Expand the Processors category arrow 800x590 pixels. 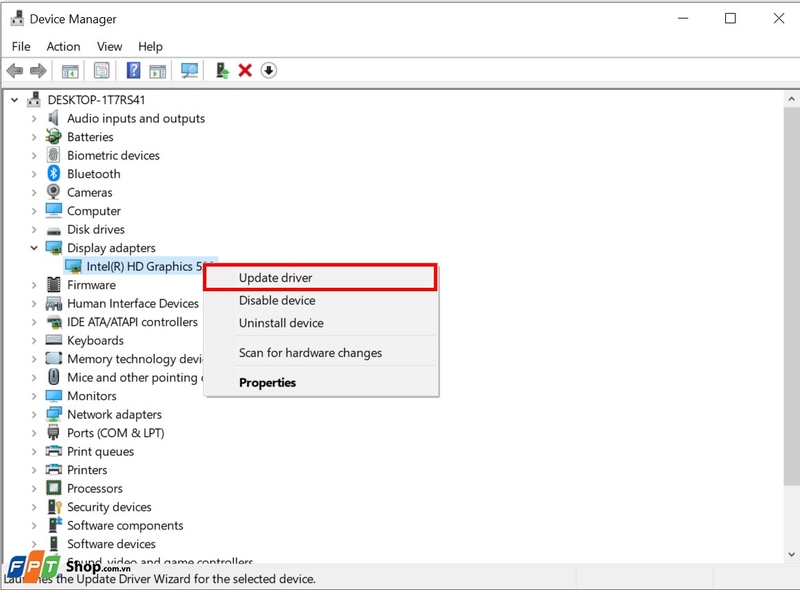tap(34, 488)
